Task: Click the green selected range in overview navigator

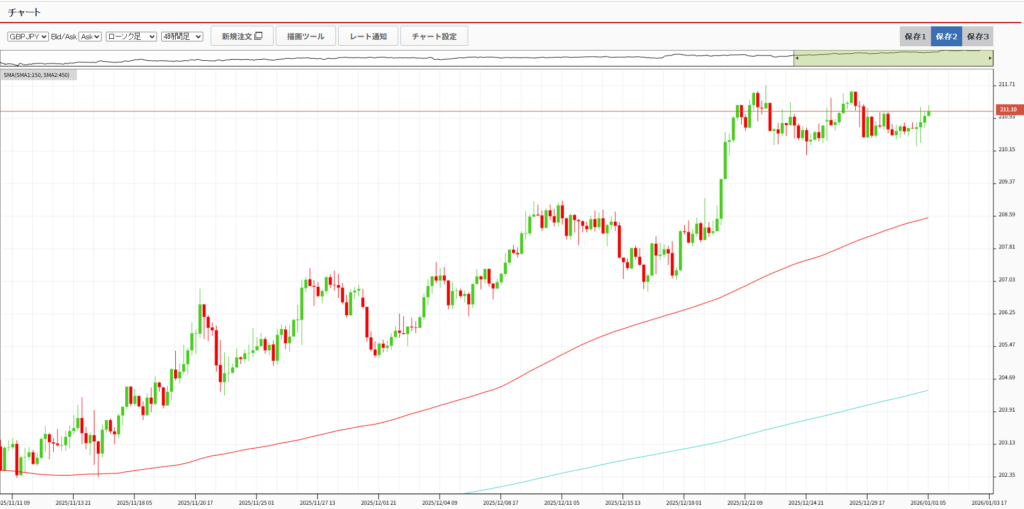Action: (x=890, y=59)
